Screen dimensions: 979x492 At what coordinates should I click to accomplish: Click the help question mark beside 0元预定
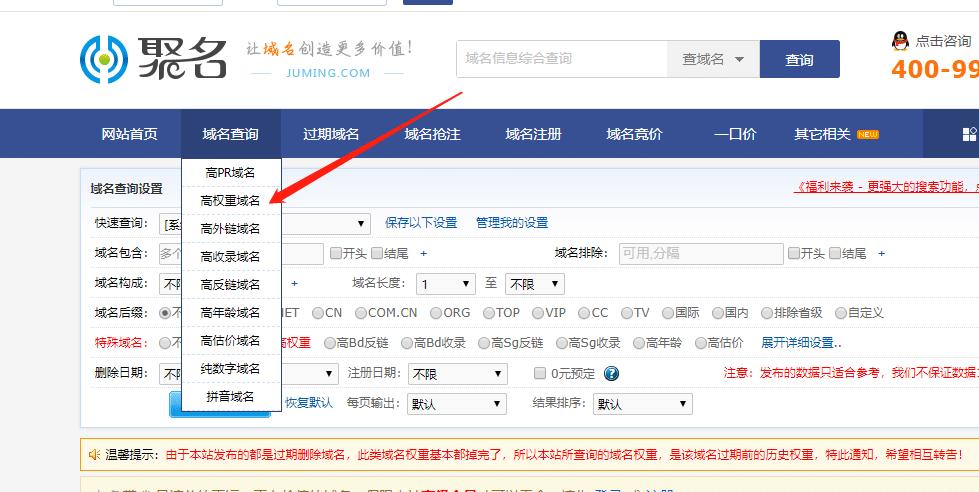611,374
